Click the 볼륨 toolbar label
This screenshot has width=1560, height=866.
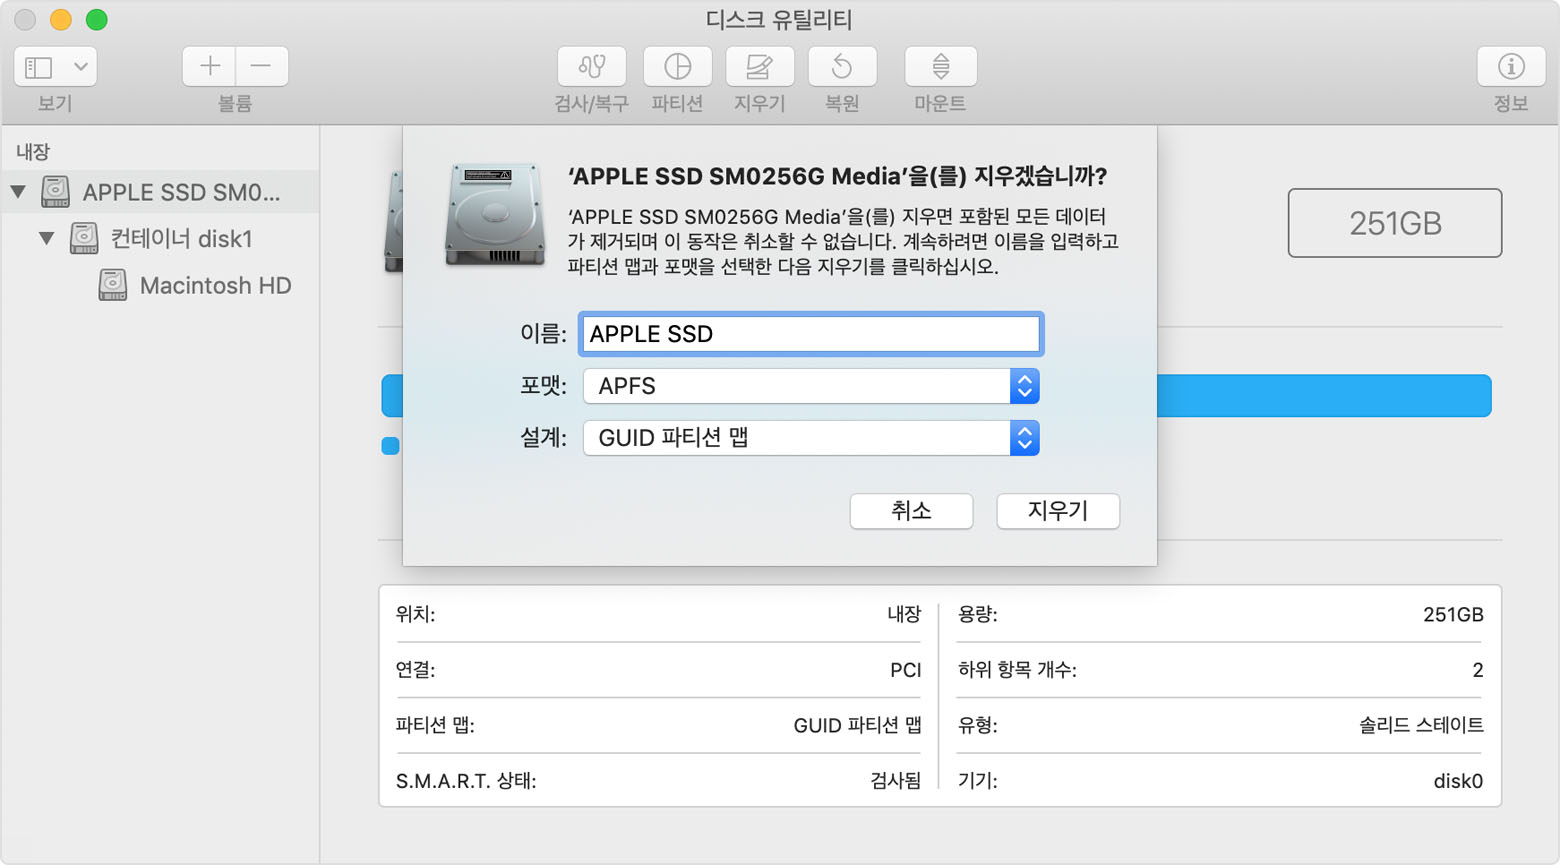(235, 103)
